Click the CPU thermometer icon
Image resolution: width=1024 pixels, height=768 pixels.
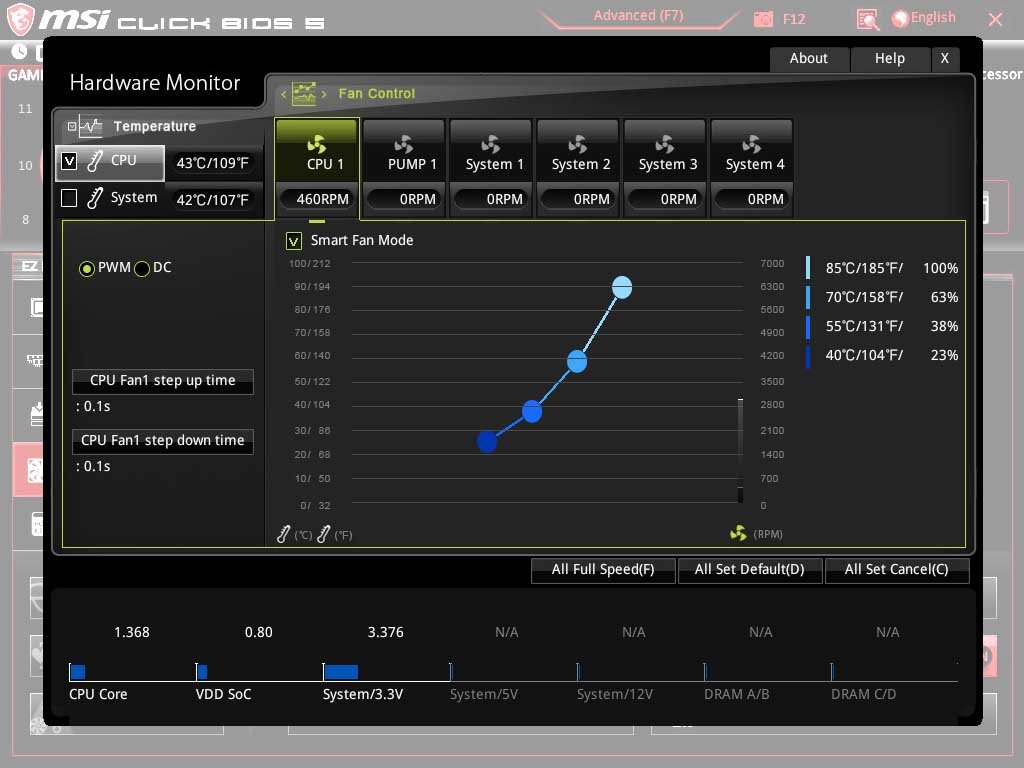tap(95, 161)
